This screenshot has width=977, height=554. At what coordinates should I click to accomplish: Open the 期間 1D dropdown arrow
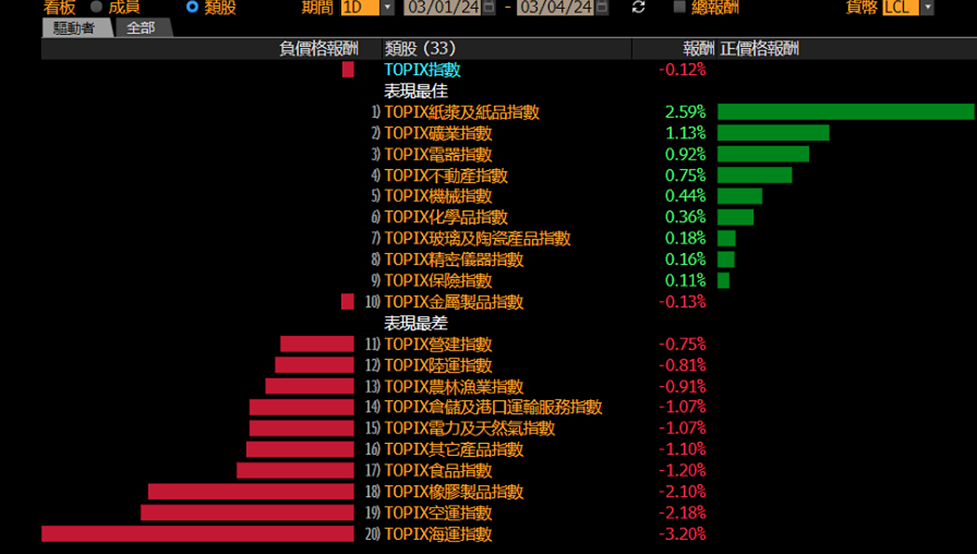[387, 7]
